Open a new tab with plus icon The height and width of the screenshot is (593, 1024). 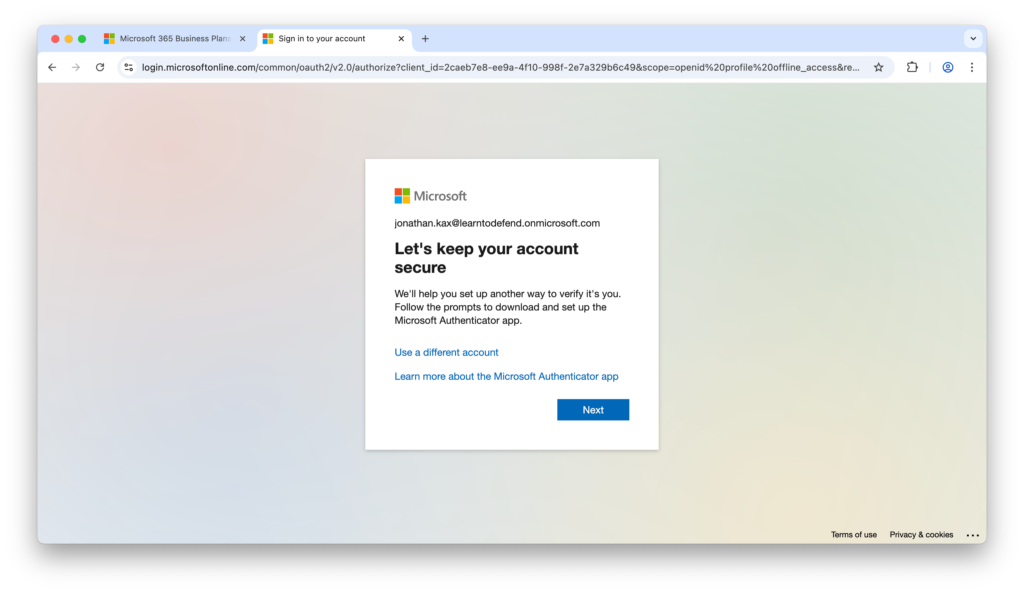(425, 39)
